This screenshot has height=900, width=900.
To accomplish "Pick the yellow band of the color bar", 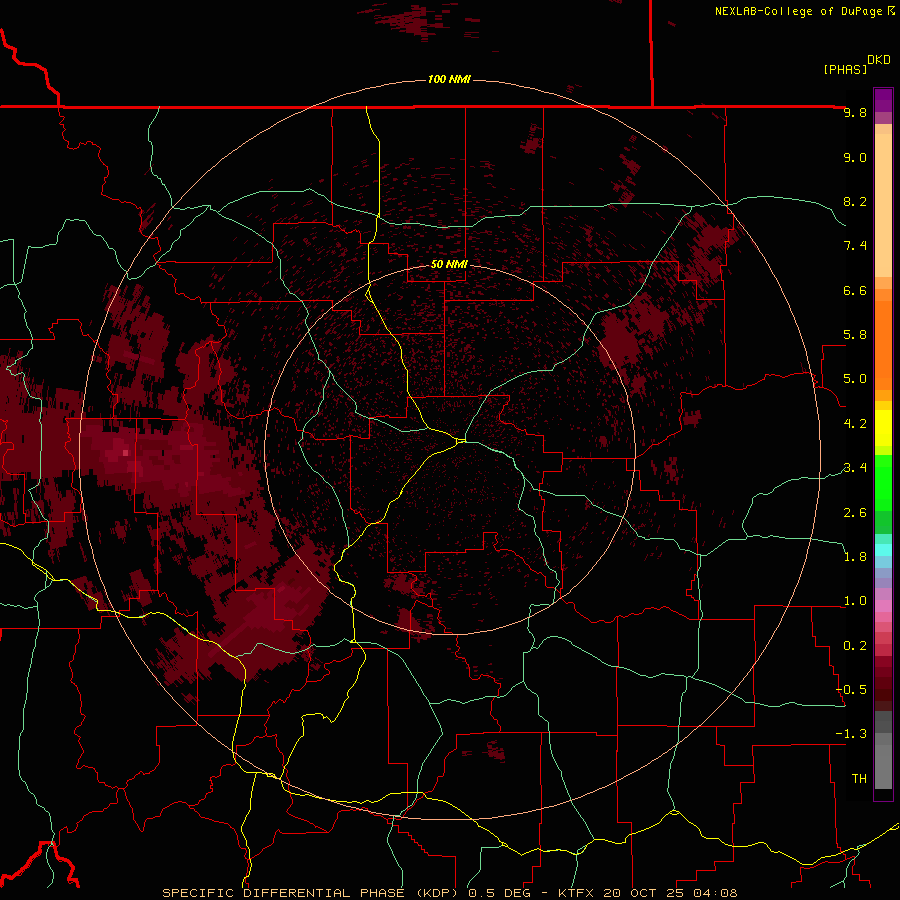I will point(883,428).
